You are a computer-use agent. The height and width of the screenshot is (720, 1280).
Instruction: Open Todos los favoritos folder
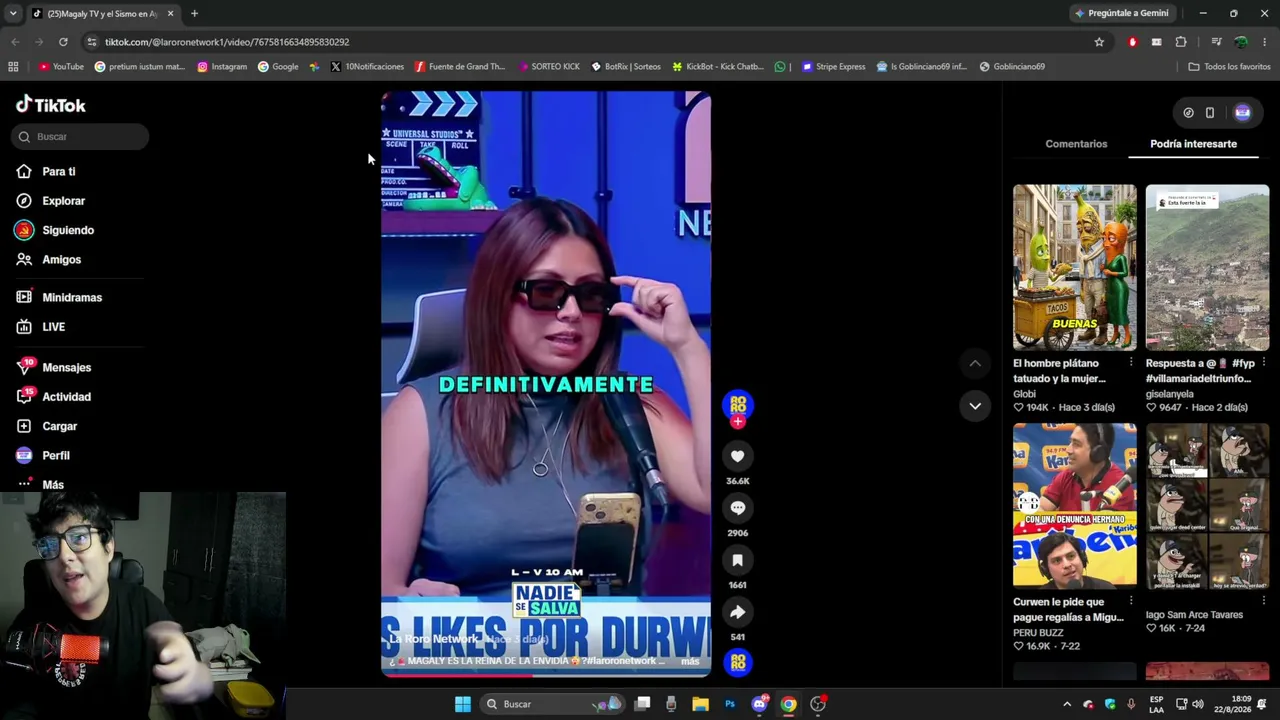pos(1229,67)
